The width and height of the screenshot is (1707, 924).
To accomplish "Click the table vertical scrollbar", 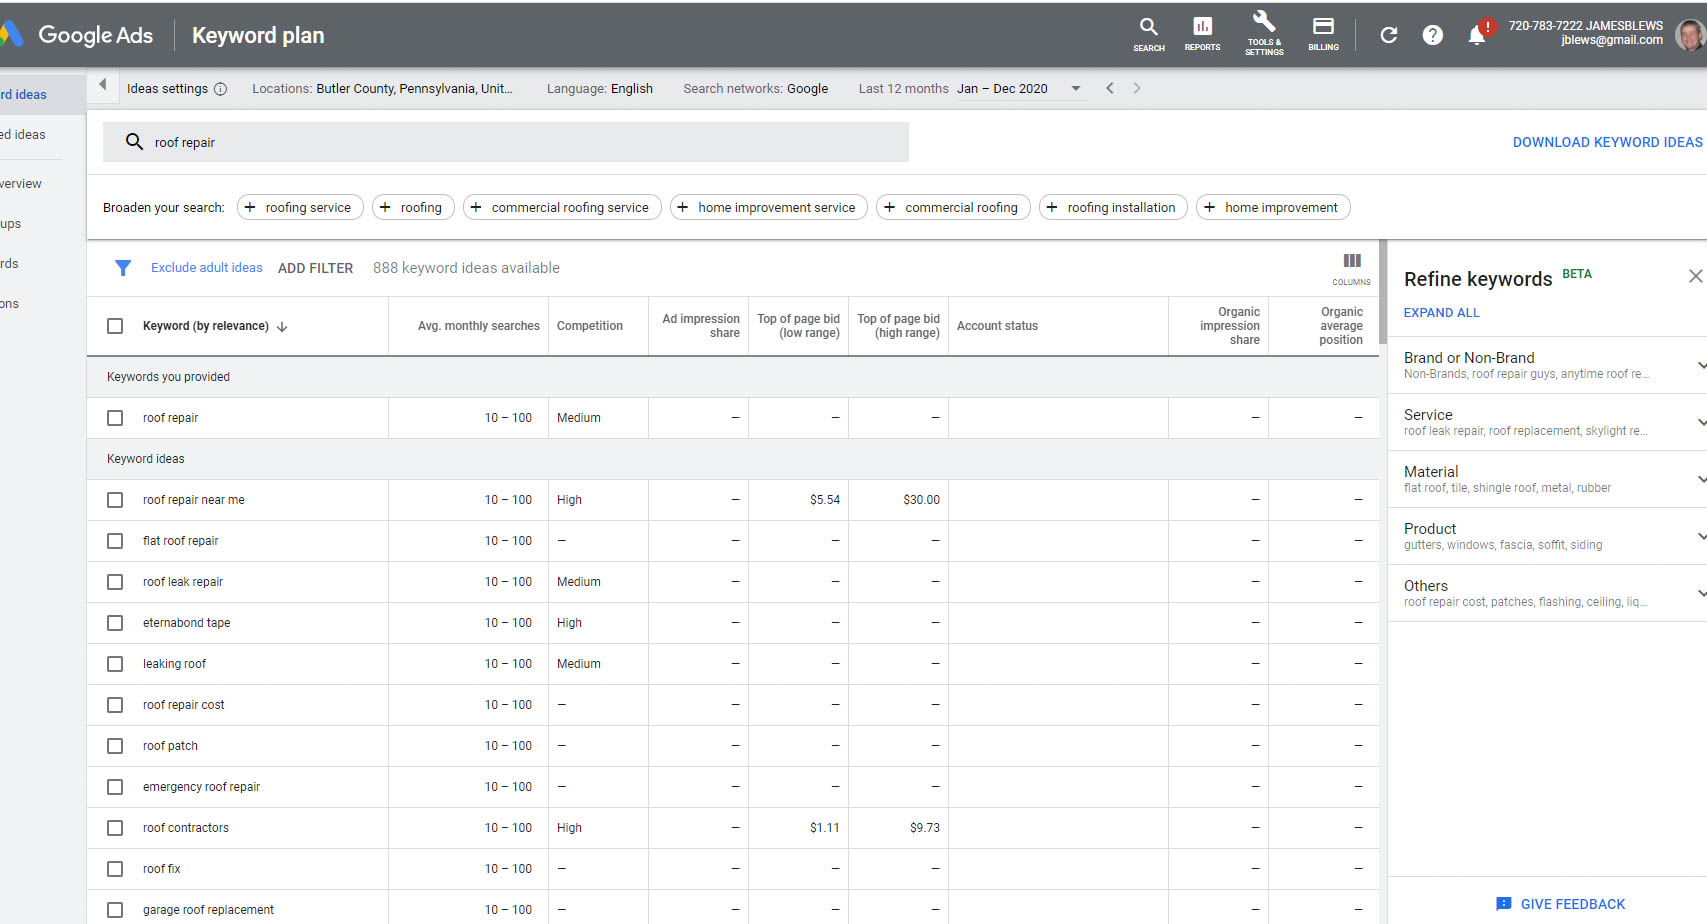I will point(1383,291).
